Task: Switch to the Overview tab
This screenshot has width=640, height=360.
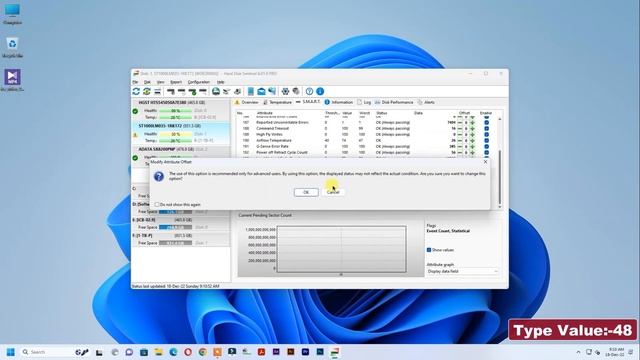Action: coord(247,102)
